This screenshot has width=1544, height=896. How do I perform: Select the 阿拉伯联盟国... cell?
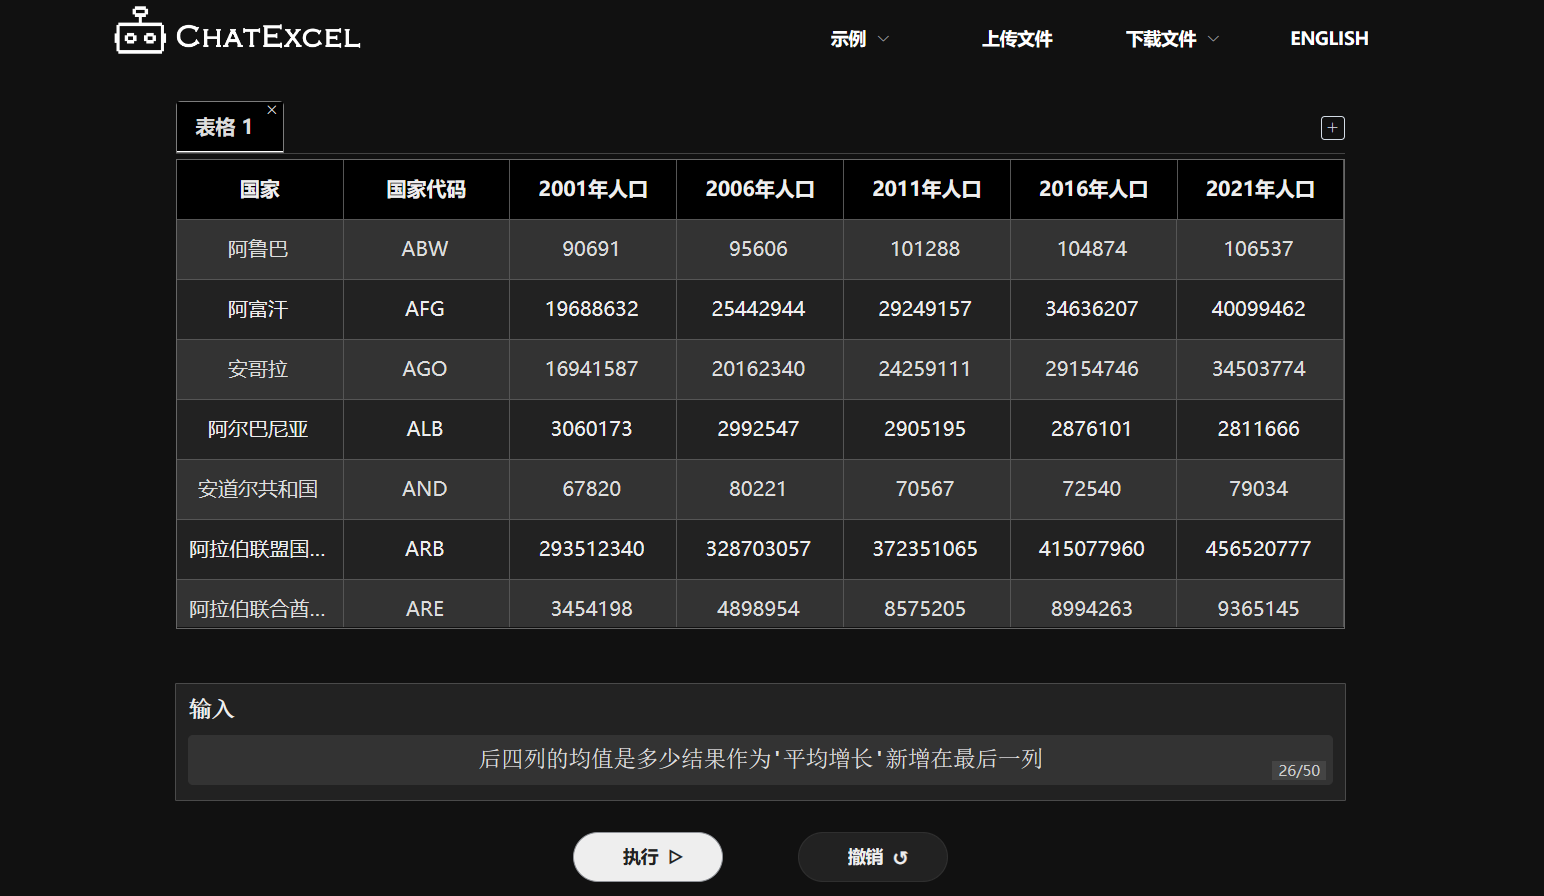(x=258, y=549)
